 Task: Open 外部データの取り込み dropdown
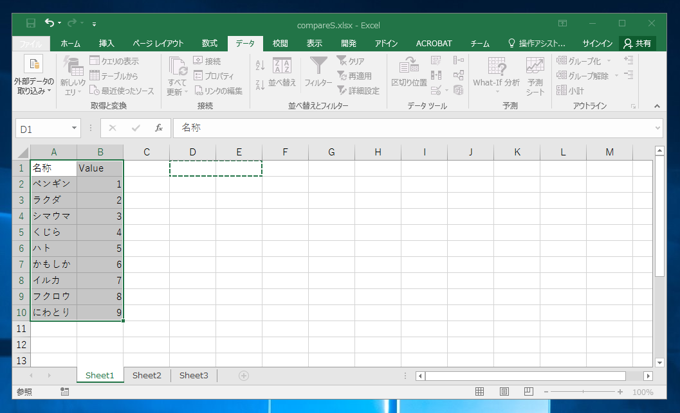(x=34, y=75)
